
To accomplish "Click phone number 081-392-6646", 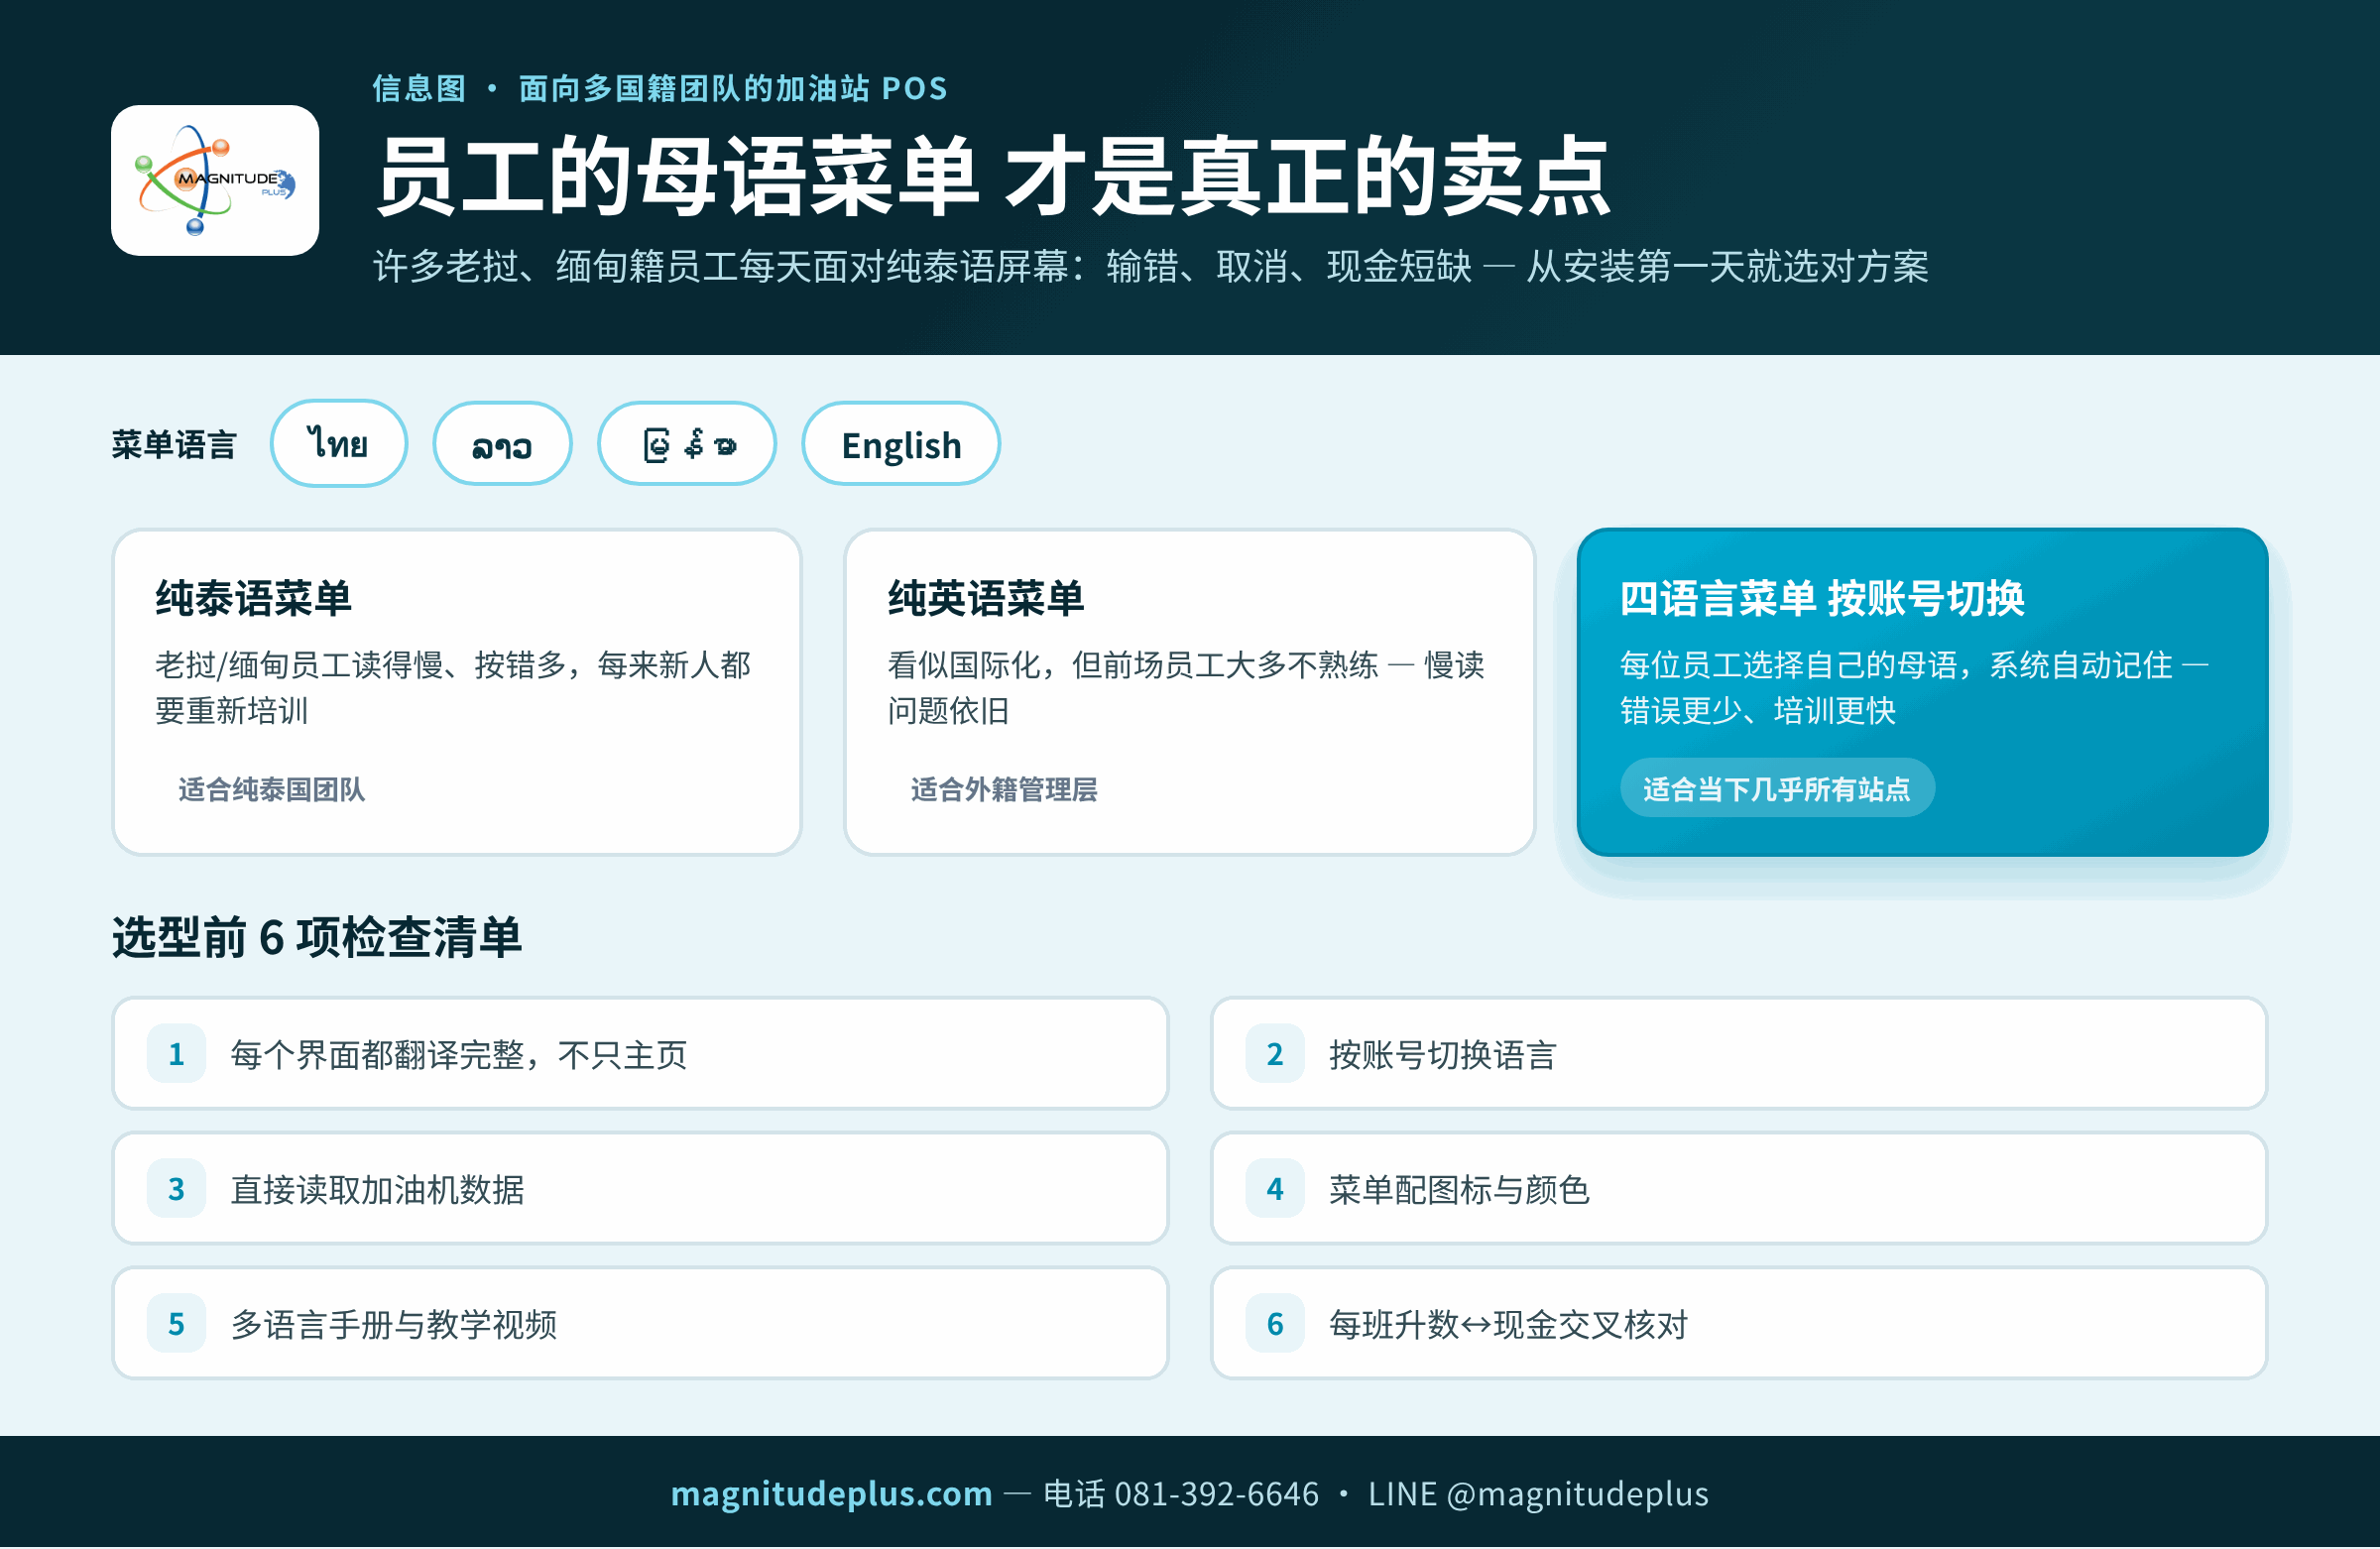I will coord(1216,1494).
